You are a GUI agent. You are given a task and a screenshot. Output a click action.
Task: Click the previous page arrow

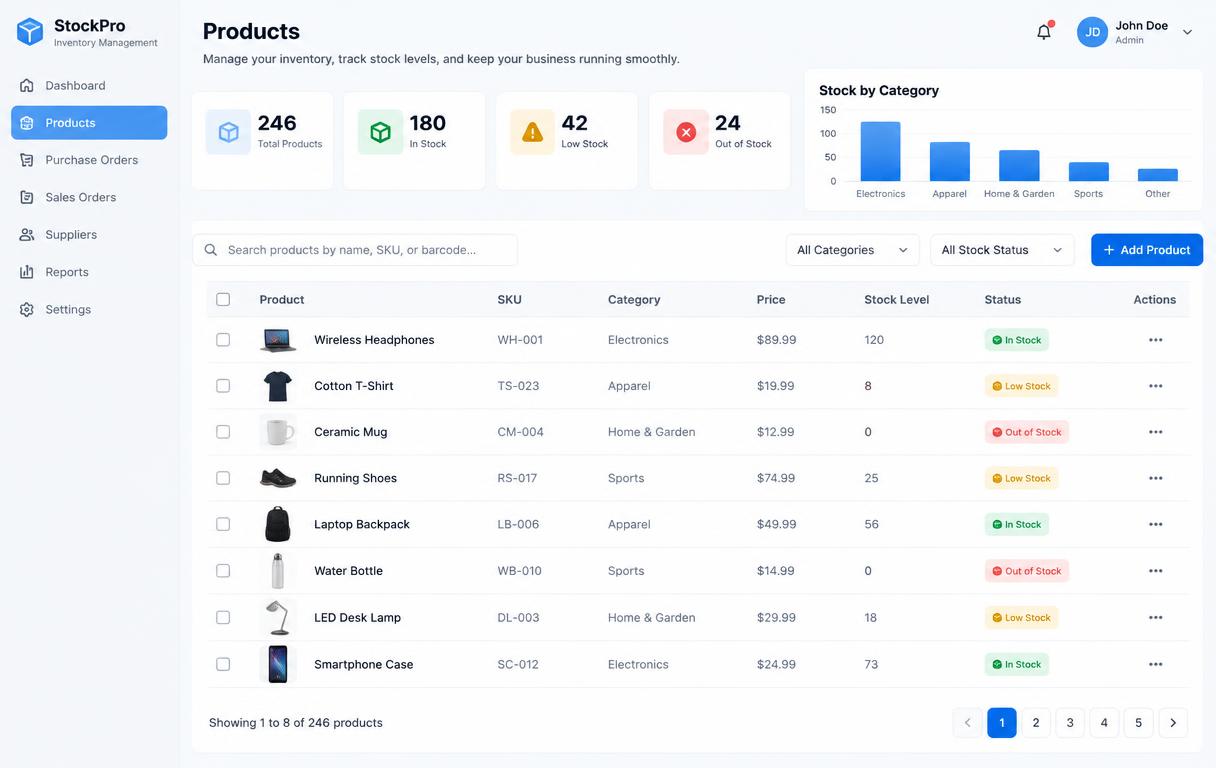[967, 723]
